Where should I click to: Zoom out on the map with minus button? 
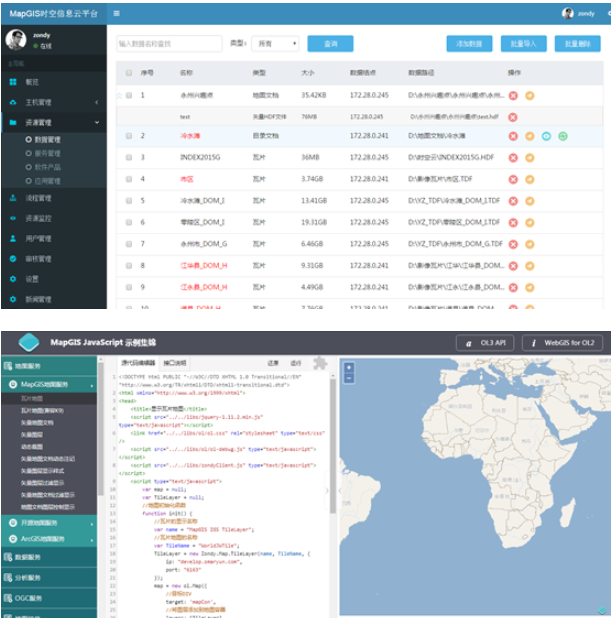pyautogui.click(x=349, y=378)
